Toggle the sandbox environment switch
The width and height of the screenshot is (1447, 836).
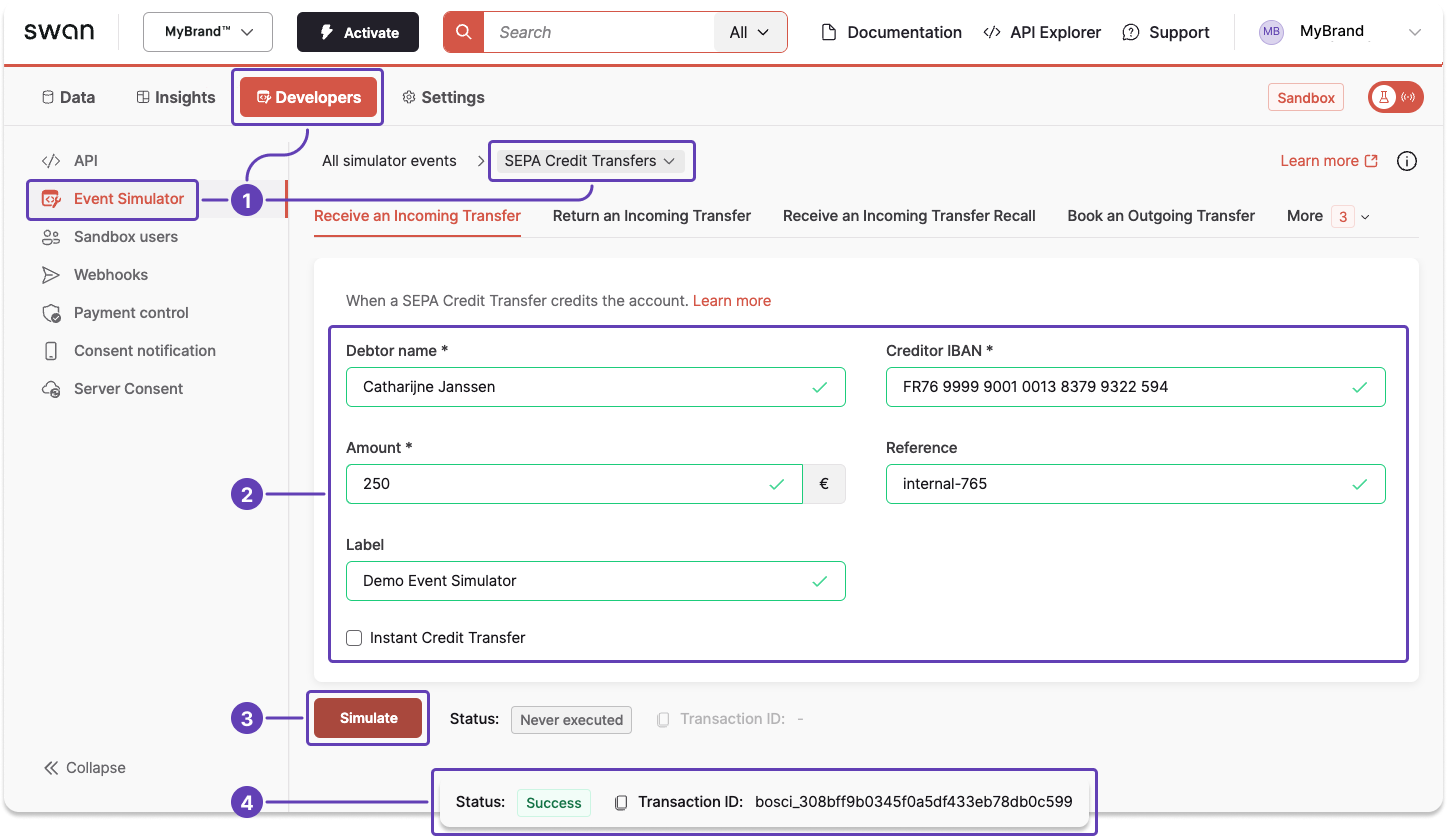point(1395,97)
